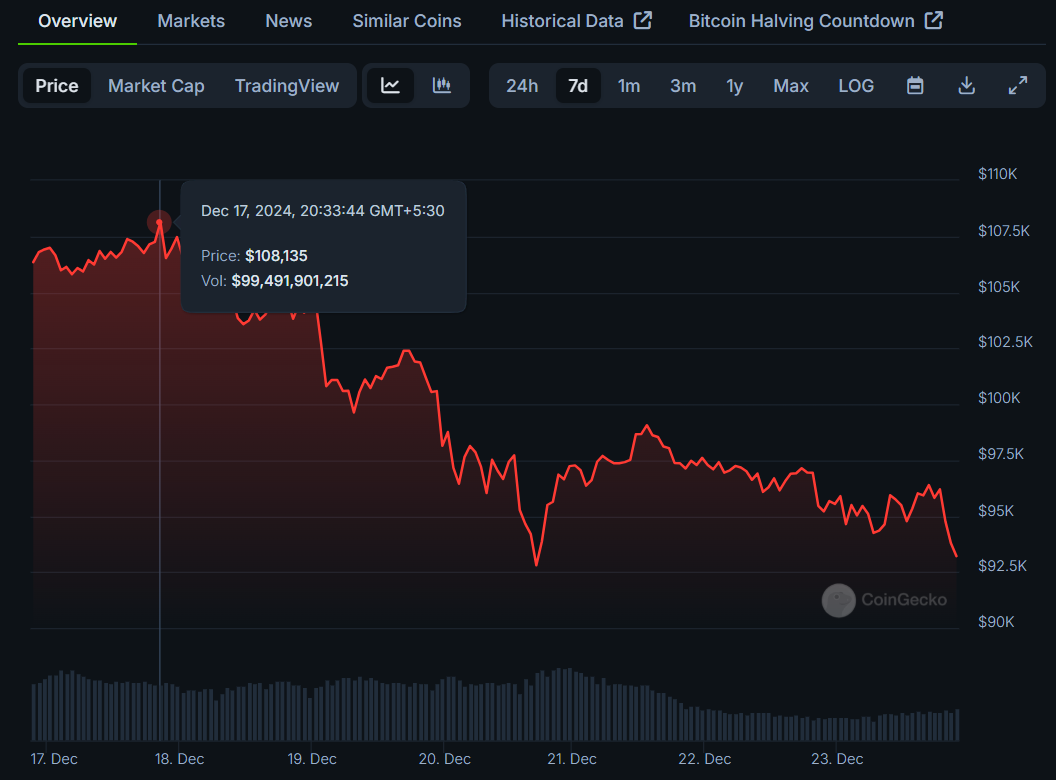Open the Markets tab
1056x780 pixels.
[x=191, y=21]
